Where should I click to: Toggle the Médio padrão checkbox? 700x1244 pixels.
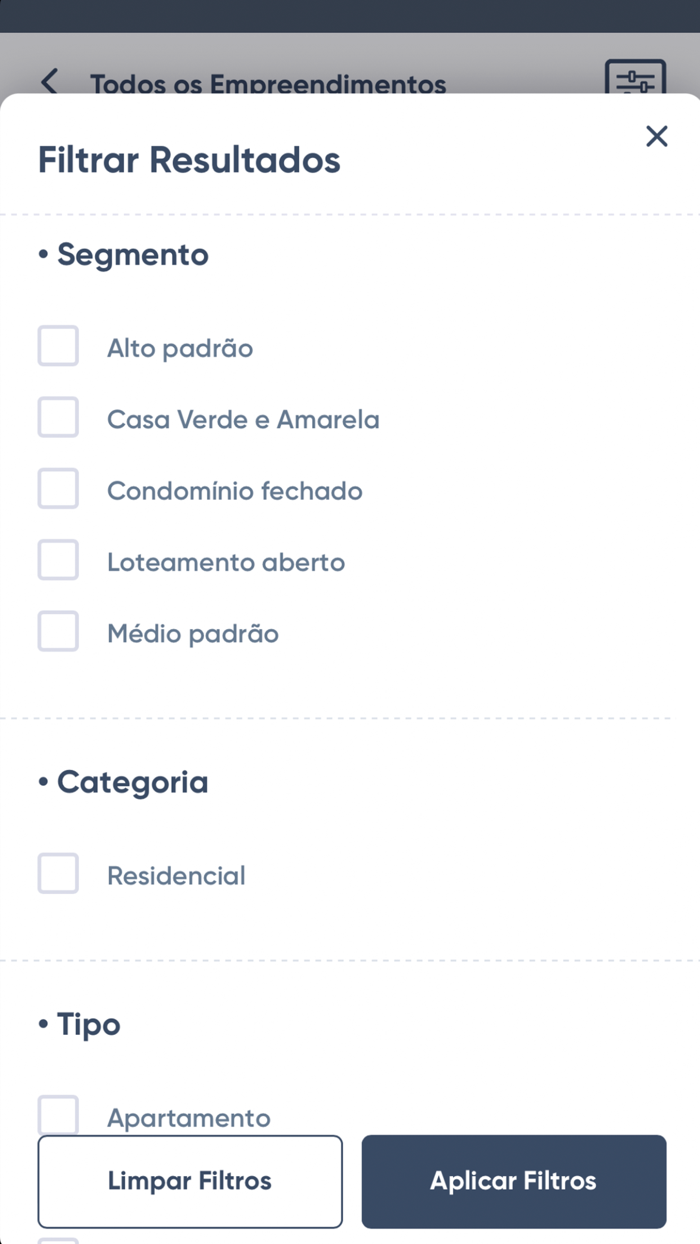point(58,631)
